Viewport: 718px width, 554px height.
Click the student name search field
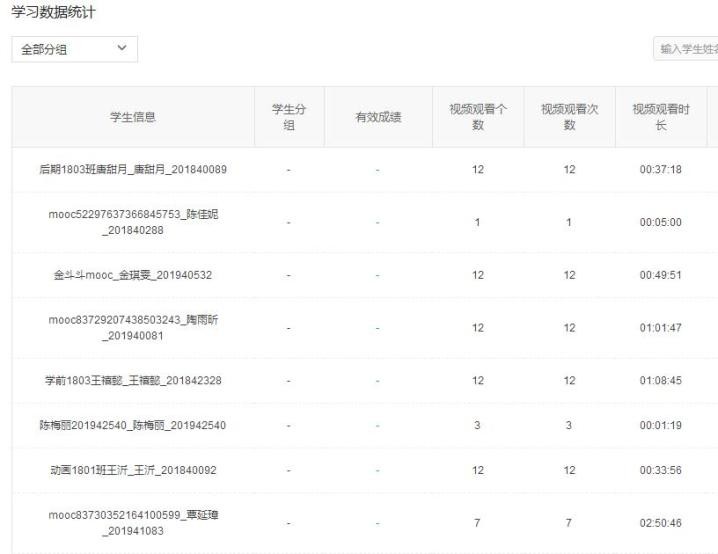686,50
